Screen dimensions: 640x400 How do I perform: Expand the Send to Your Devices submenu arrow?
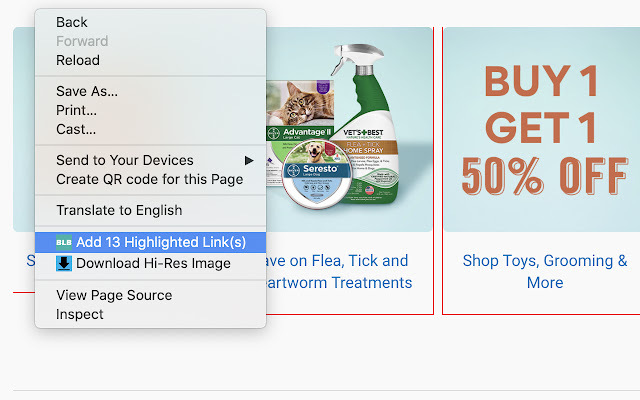pos(249,160)
